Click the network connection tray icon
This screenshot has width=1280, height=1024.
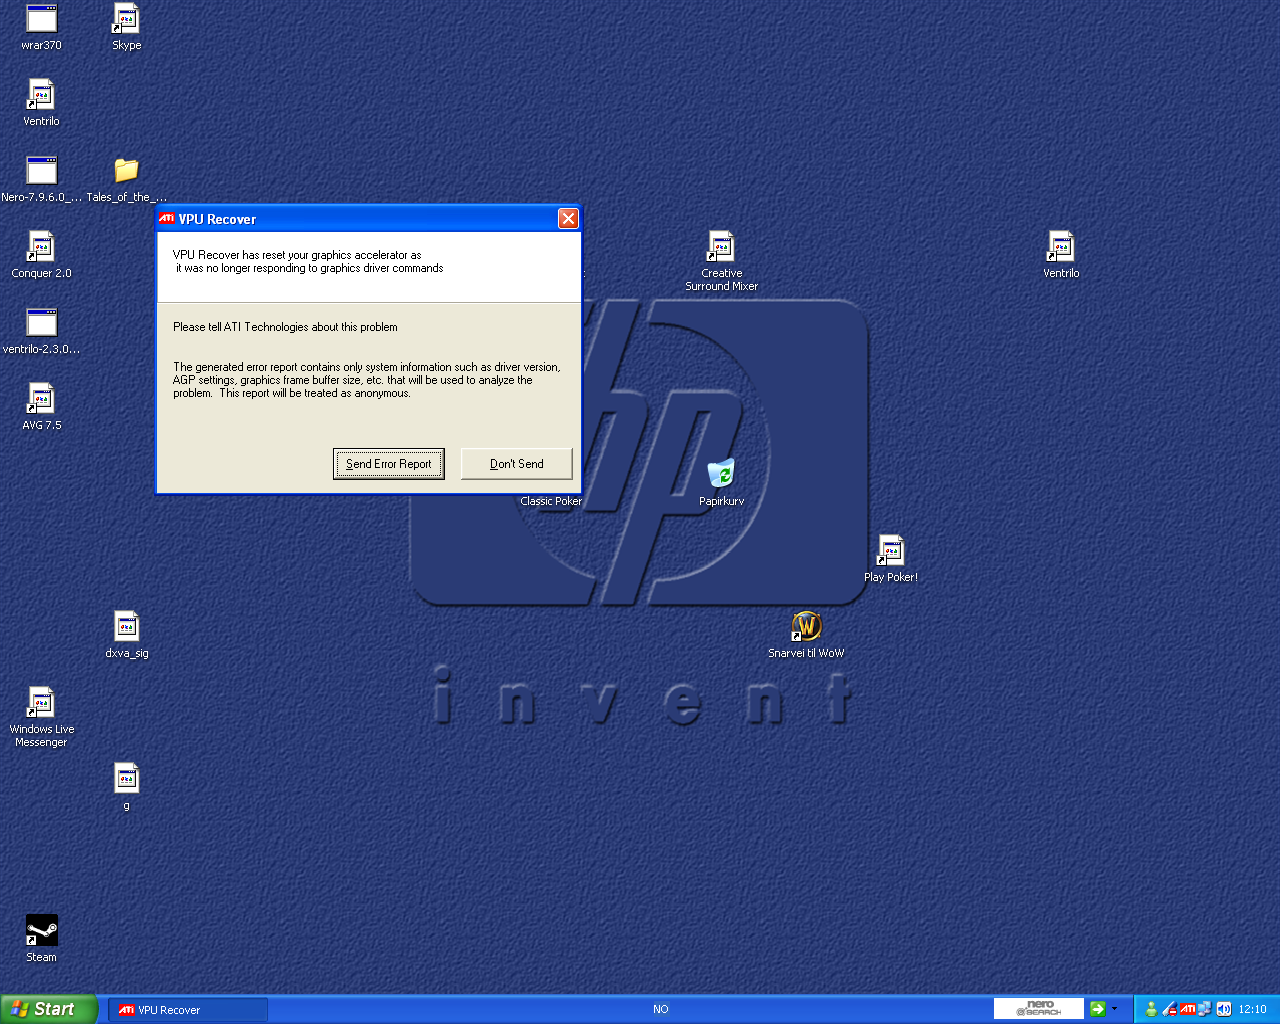[1205, 1010]
